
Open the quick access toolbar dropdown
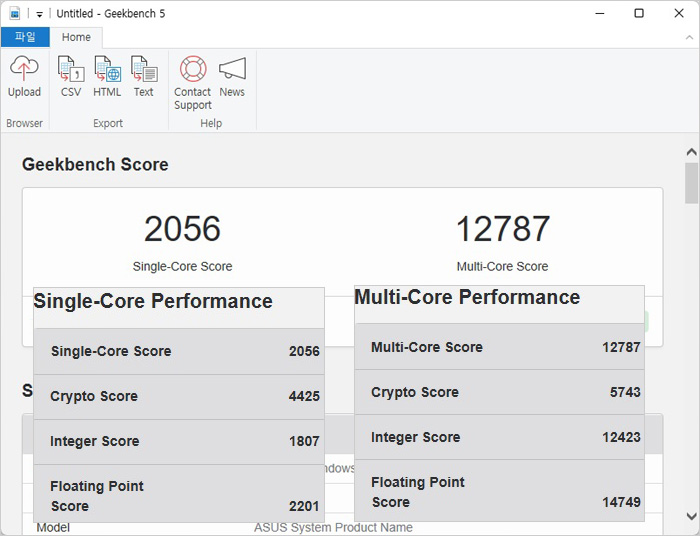[39, 14]
